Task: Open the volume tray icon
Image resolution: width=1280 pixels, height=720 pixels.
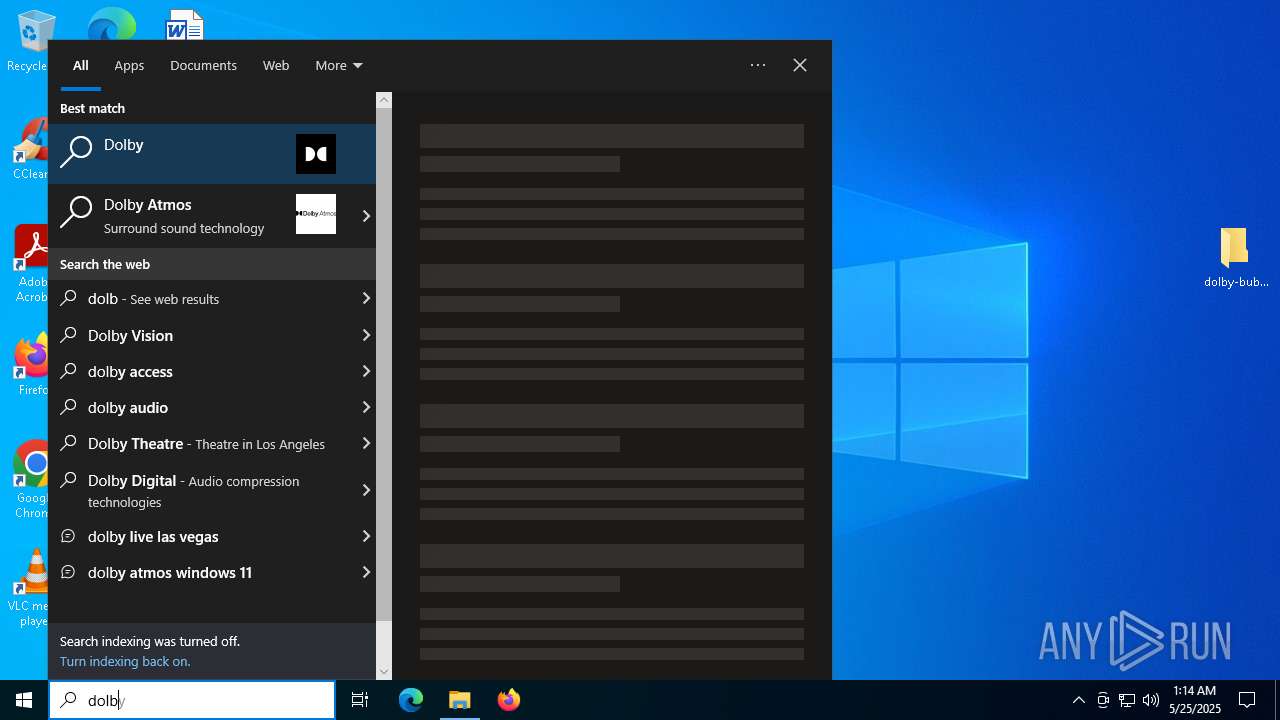Action: tap(1151, 700)
